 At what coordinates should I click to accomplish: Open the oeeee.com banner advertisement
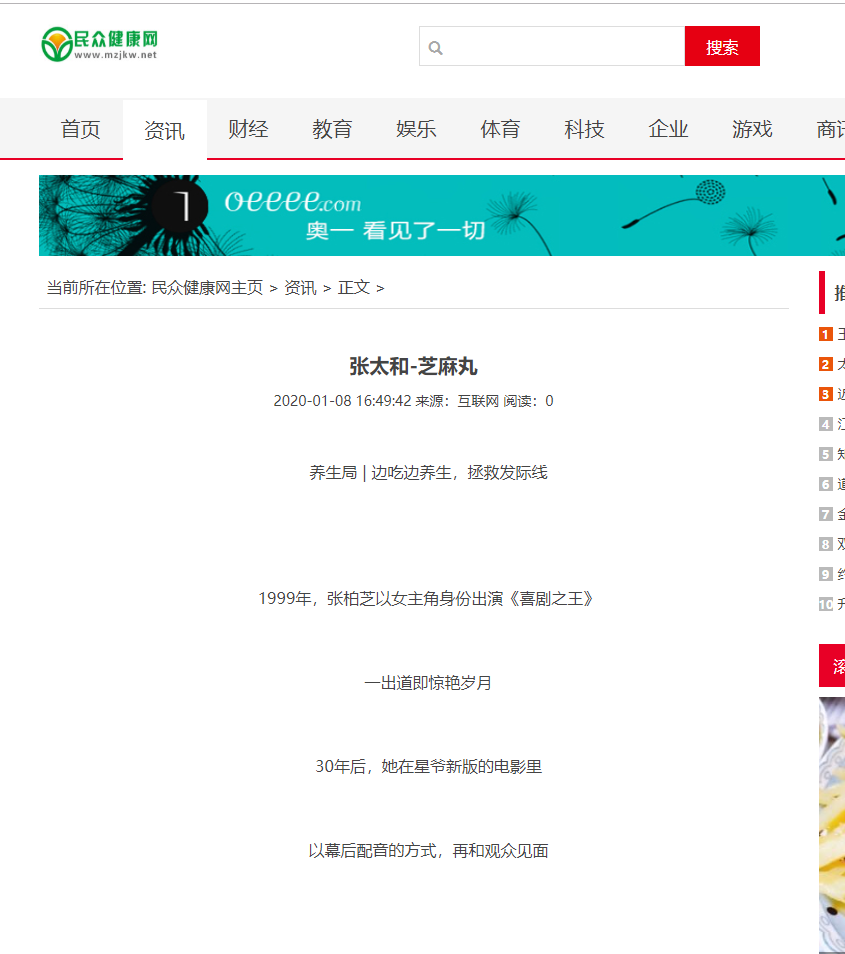[440, 215]
